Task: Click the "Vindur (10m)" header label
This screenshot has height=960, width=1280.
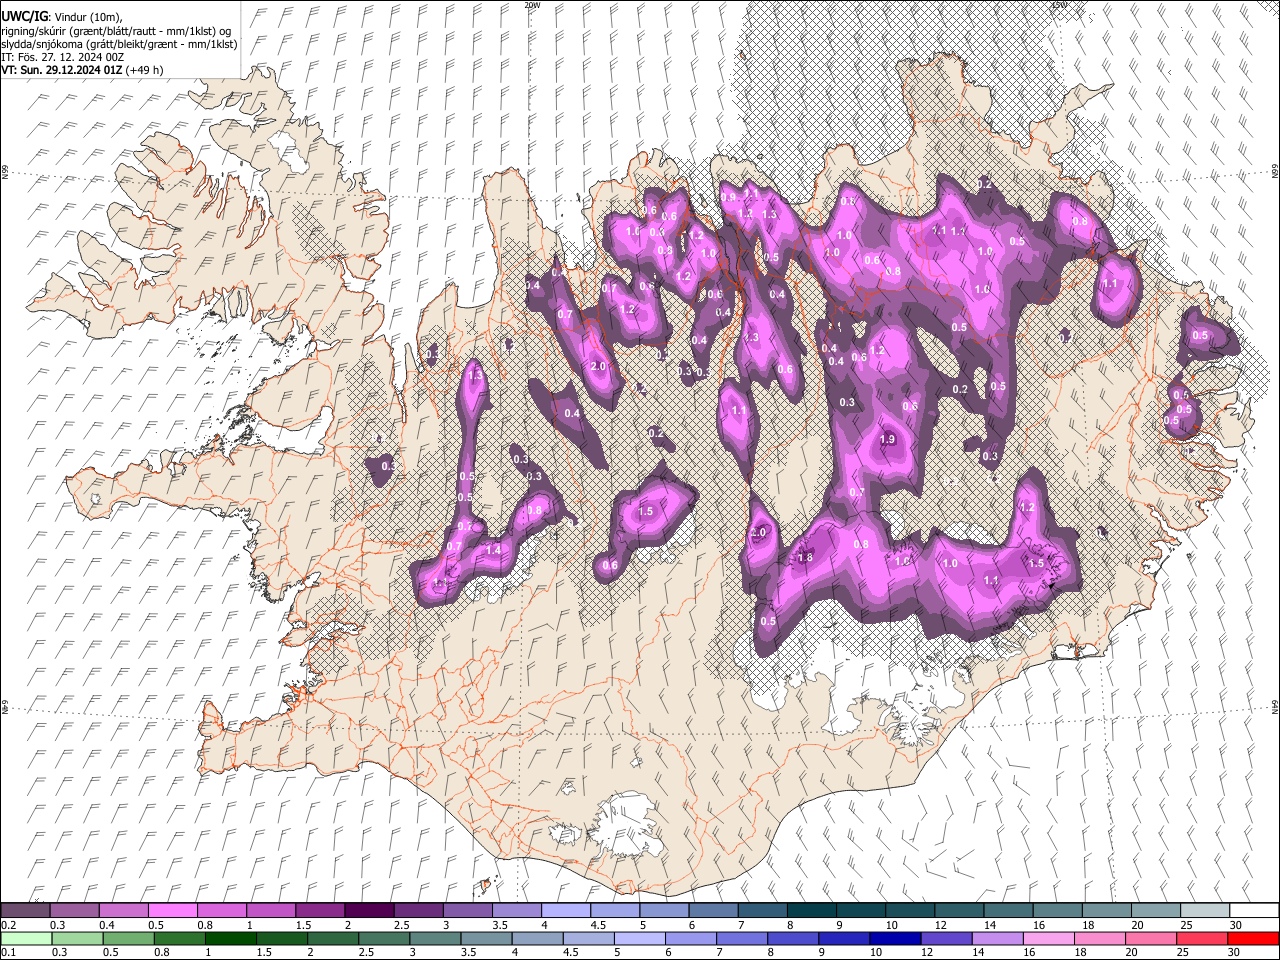Action: click(x=88, y=17)
